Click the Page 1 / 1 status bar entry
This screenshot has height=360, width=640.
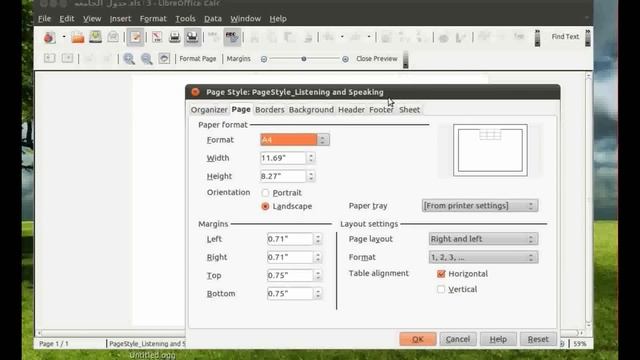pyautogui.click(x=54, y=344)
